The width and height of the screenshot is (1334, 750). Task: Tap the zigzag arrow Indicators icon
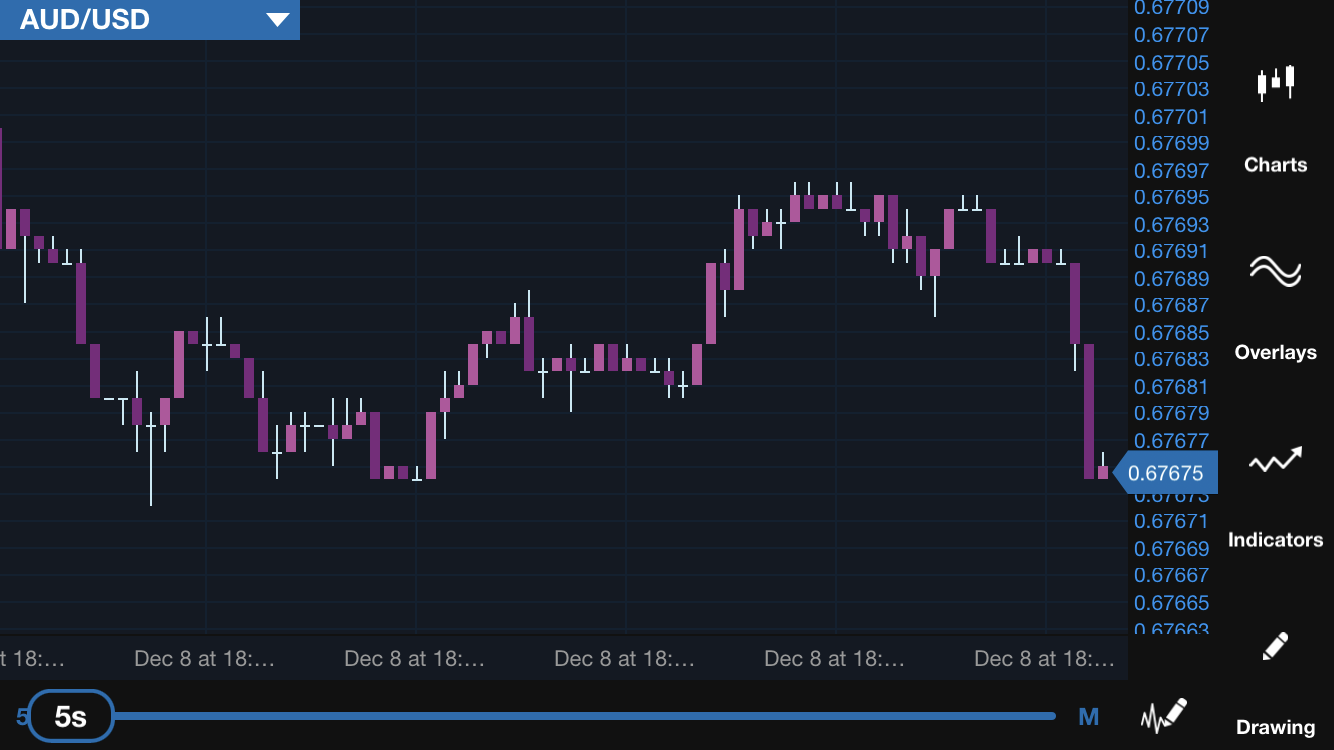(1275, 460)
